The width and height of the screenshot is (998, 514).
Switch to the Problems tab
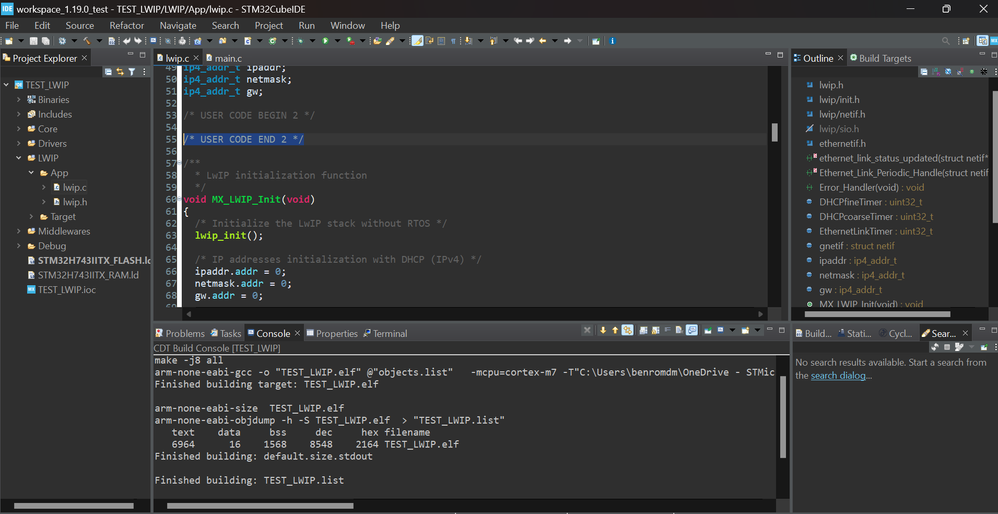point(184,333)
